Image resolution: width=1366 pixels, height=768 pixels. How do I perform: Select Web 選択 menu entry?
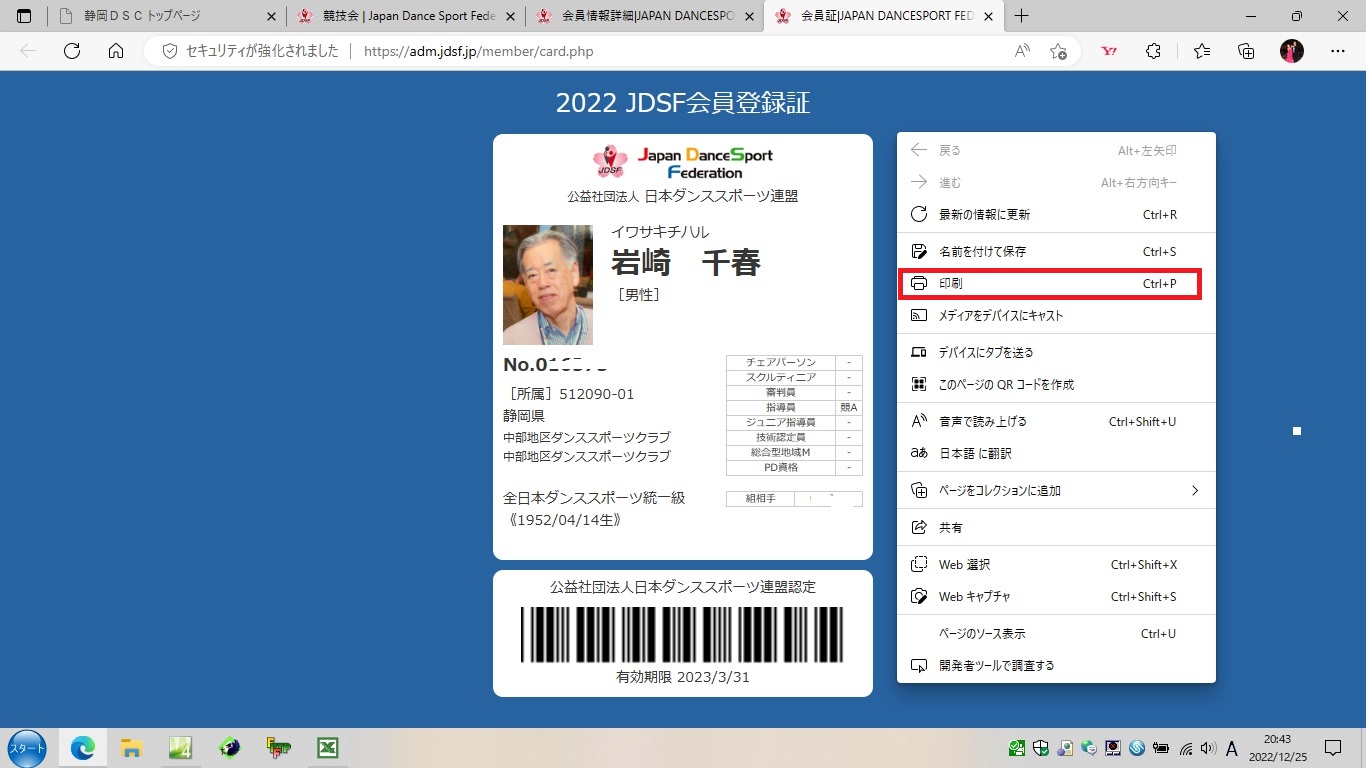click(1056, 564)
